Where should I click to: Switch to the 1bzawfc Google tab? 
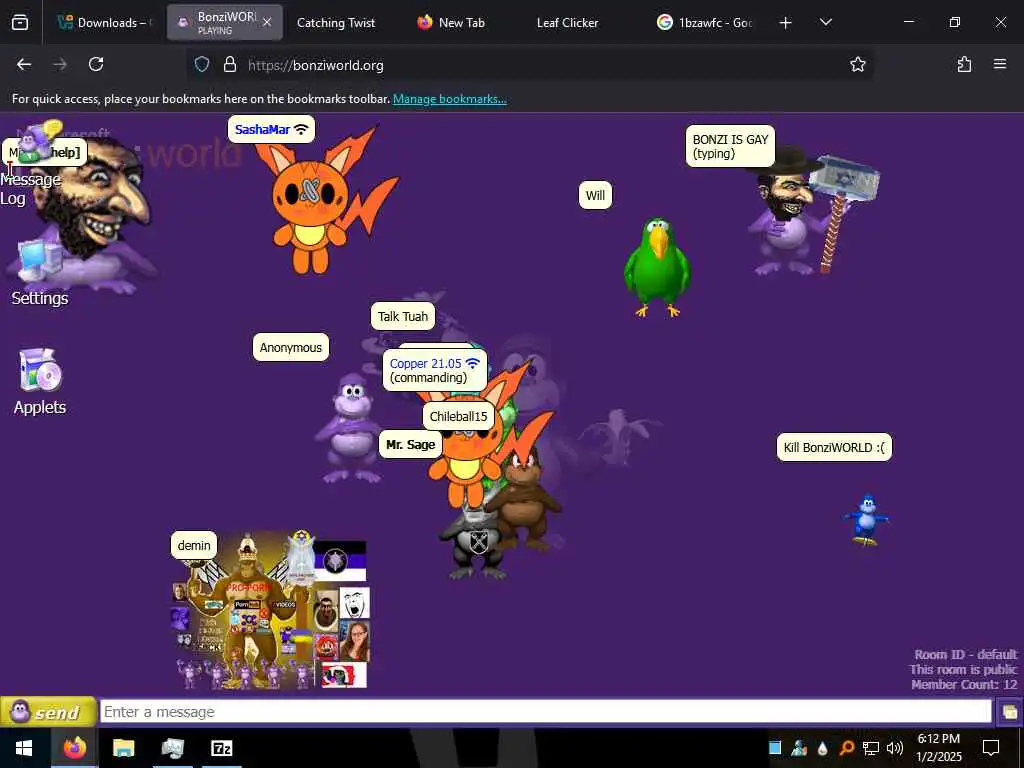point(705,23)
